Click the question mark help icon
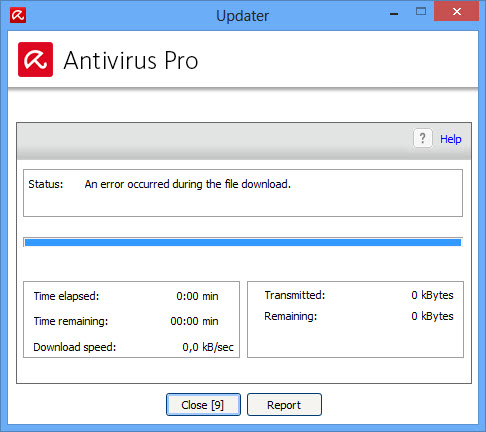 [x=423, y=138]
